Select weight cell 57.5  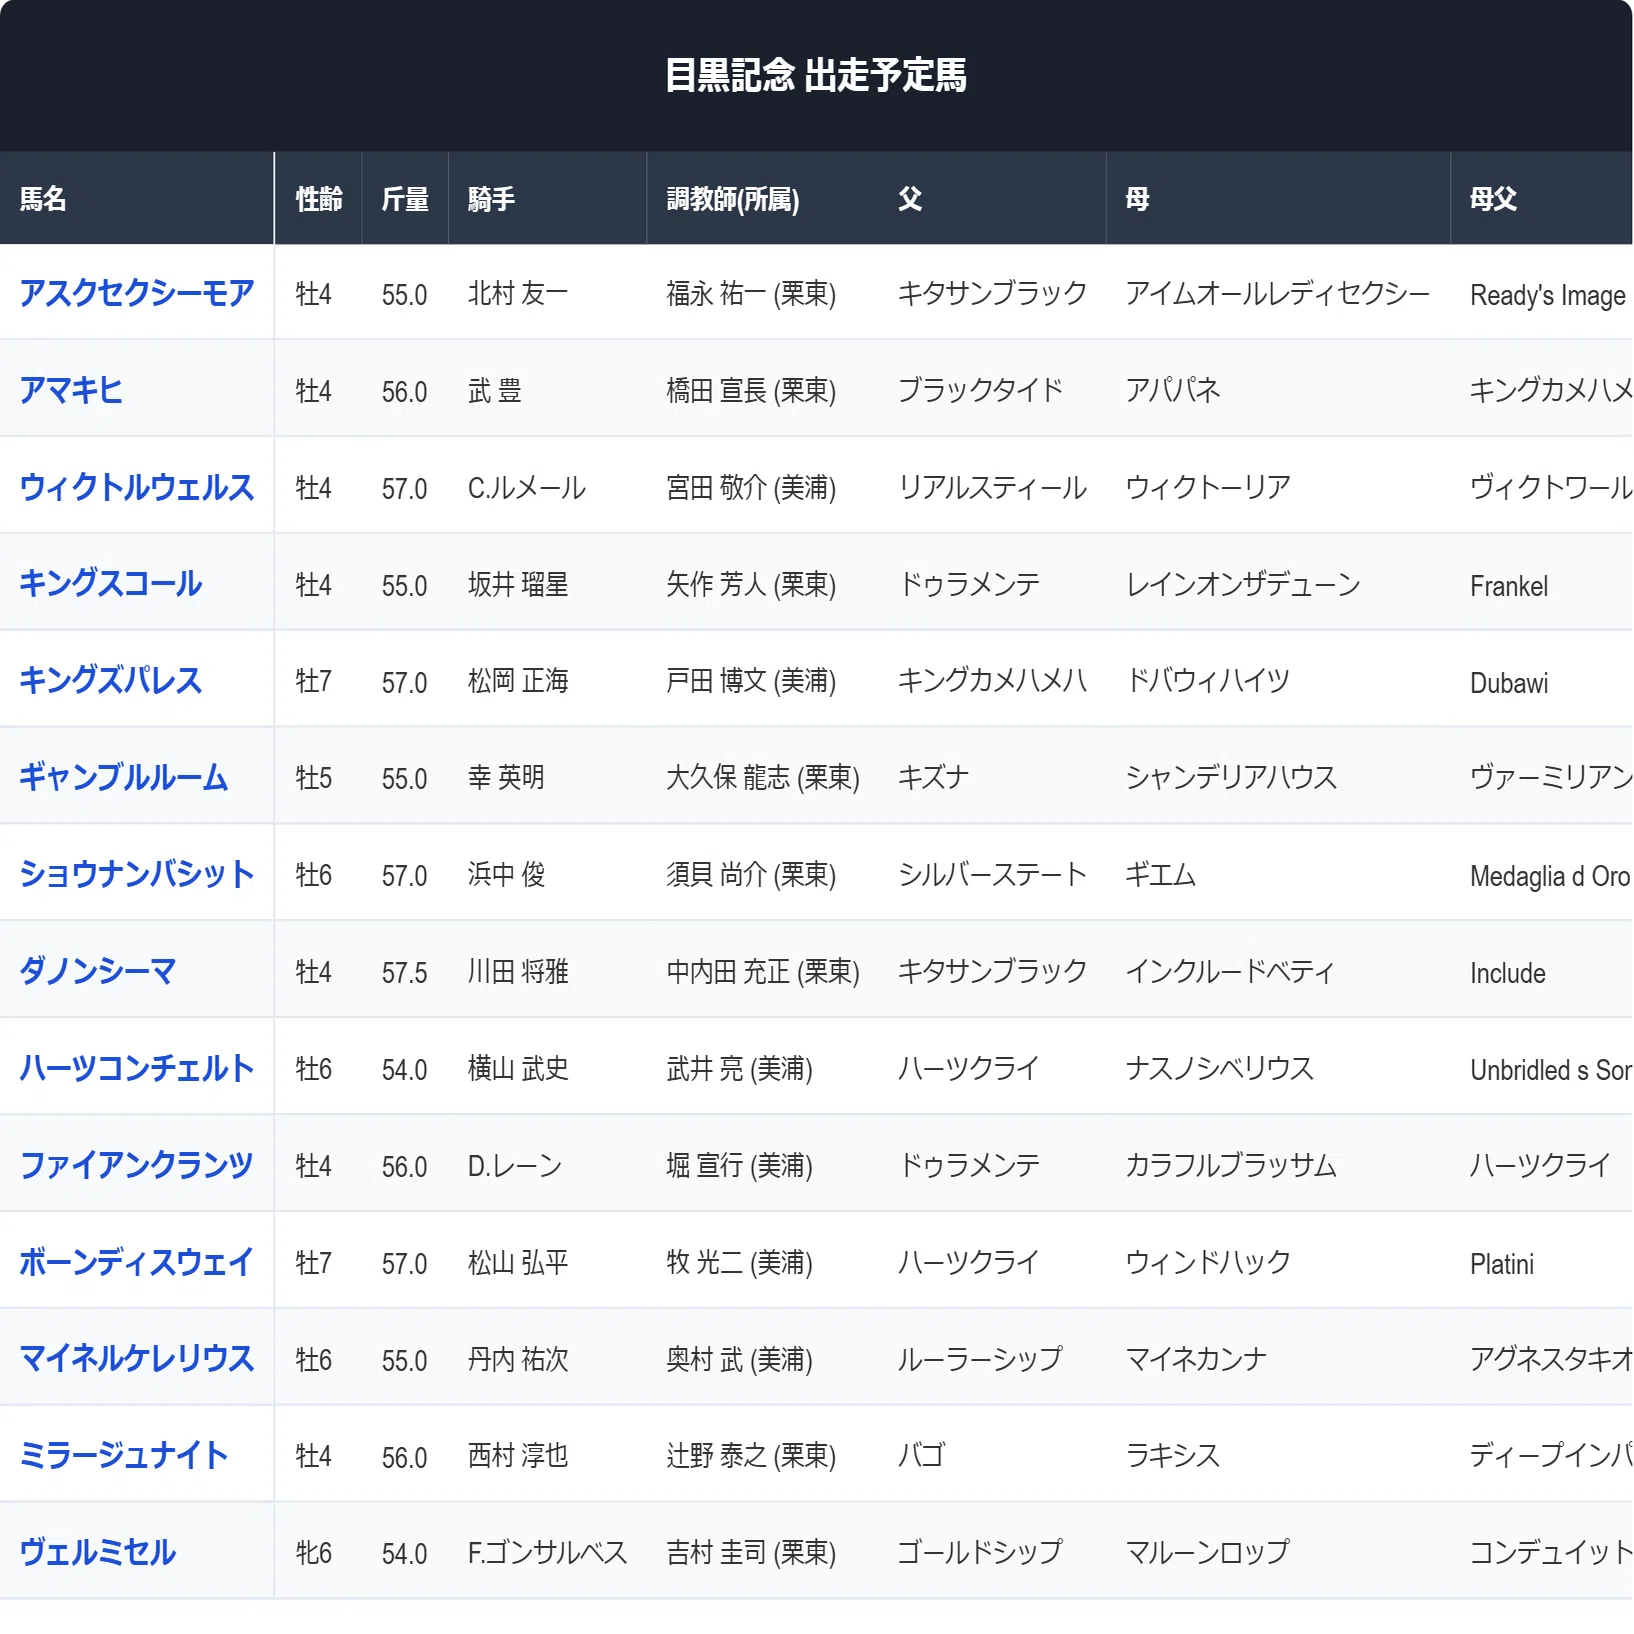coord(405,970)
